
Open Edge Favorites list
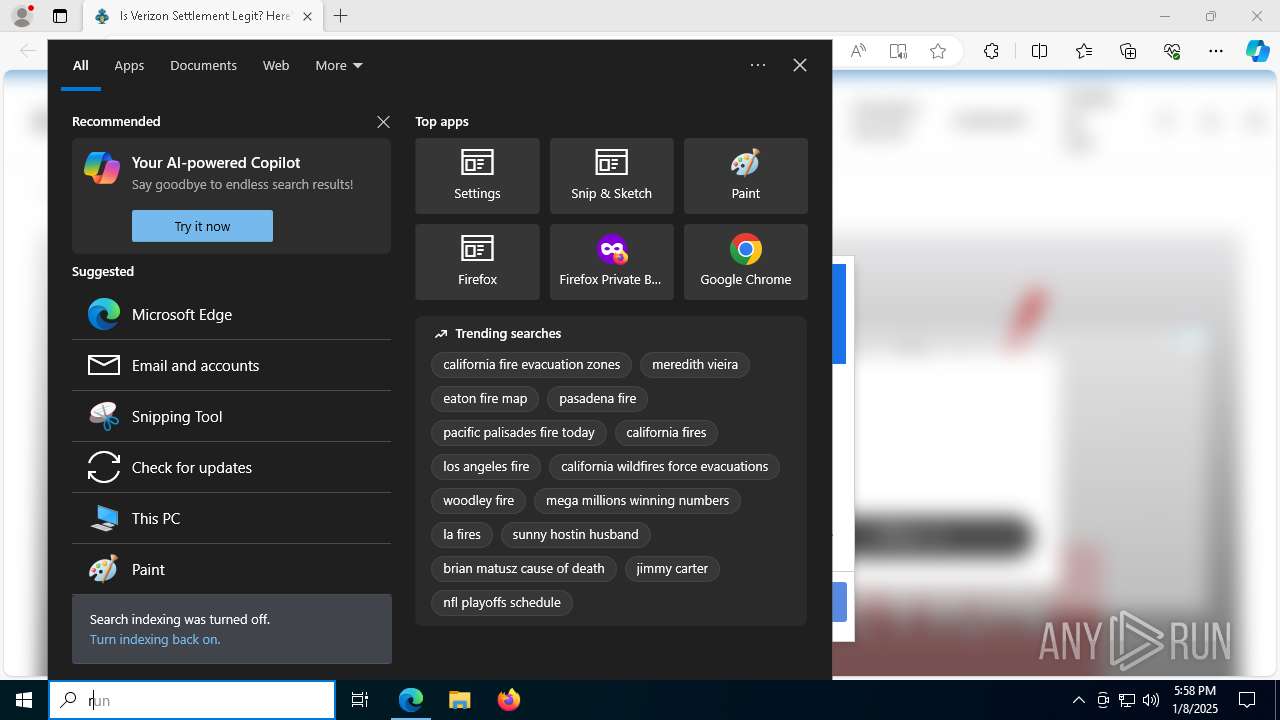[x=1084, y=51]
